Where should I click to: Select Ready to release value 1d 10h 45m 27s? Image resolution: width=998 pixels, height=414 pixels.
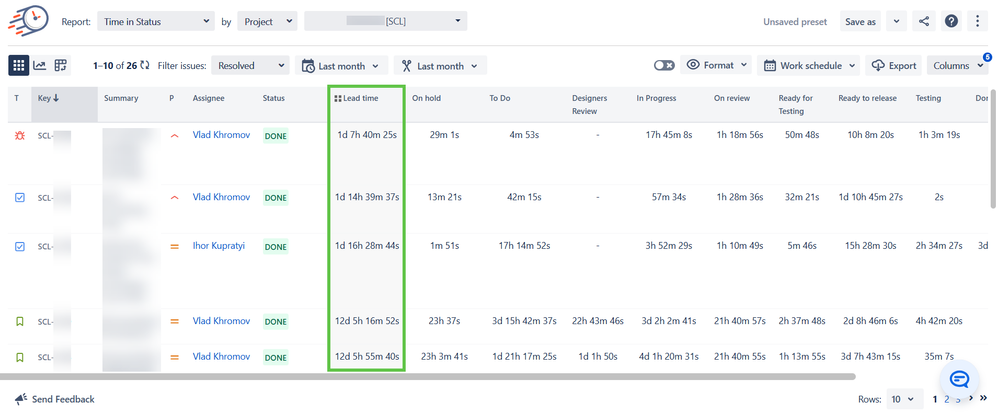(871, 197)
